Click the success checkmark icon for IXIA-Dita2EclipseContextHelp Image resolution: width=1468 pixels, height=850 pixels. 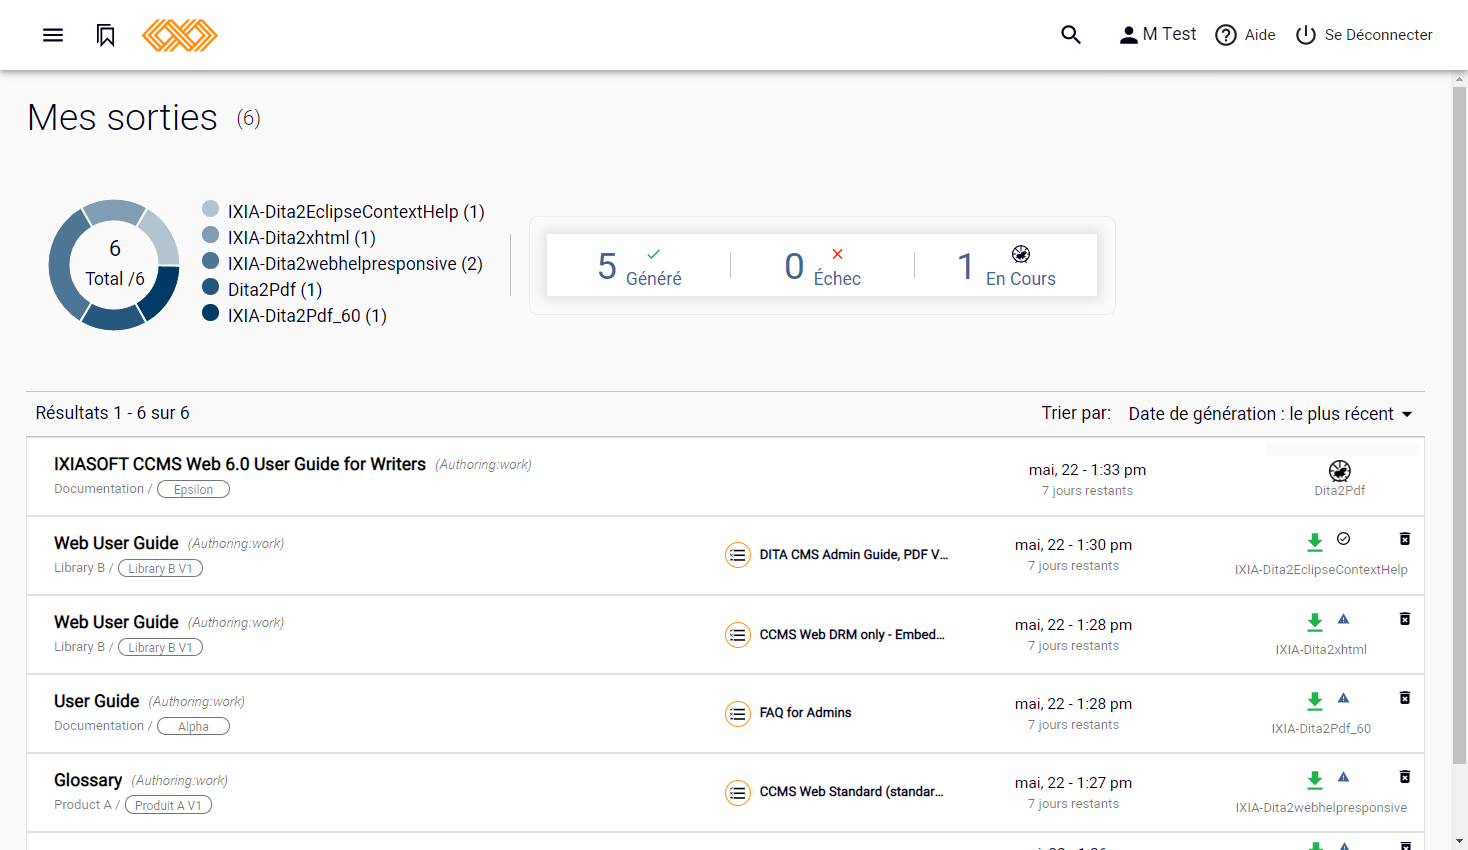[1344, 539]
